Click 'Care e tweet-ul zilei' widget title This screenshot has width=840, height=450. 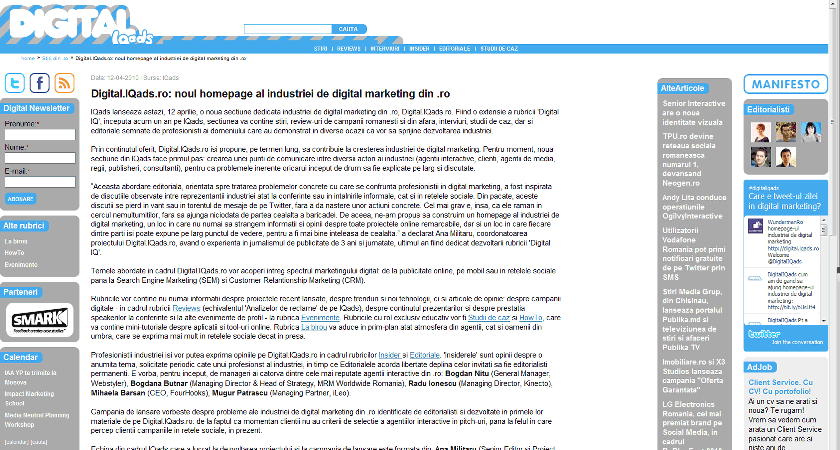[784, 201]
